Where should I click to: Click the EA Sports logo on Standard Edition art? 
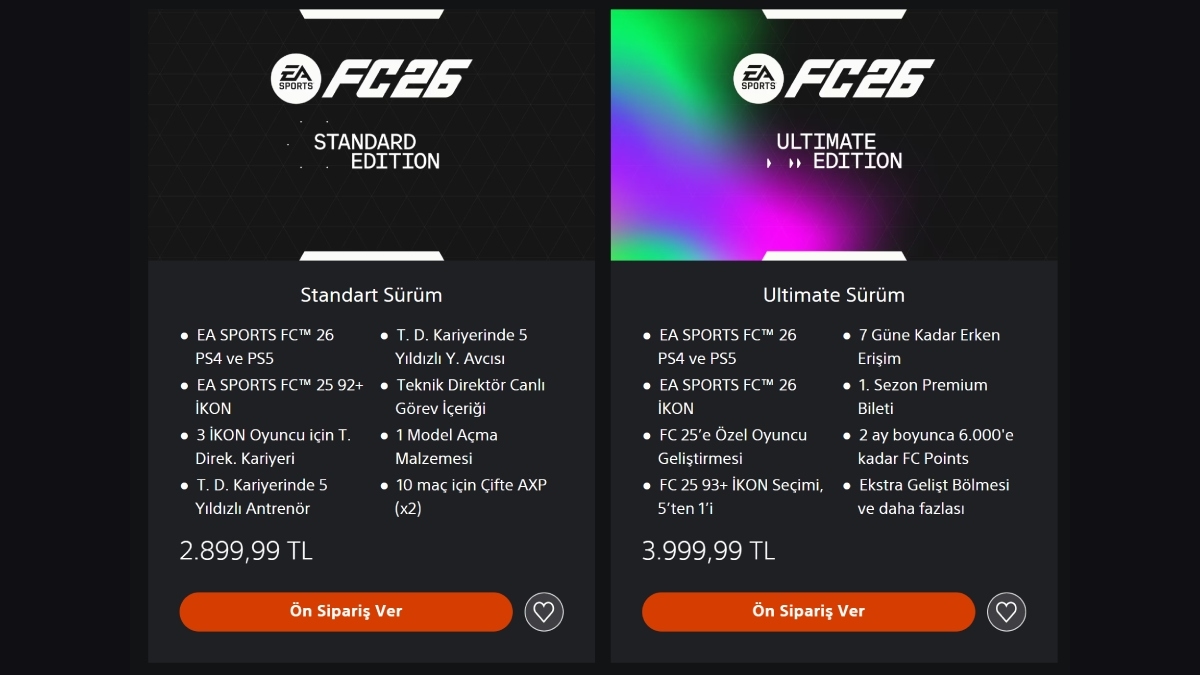click(296, 78)
